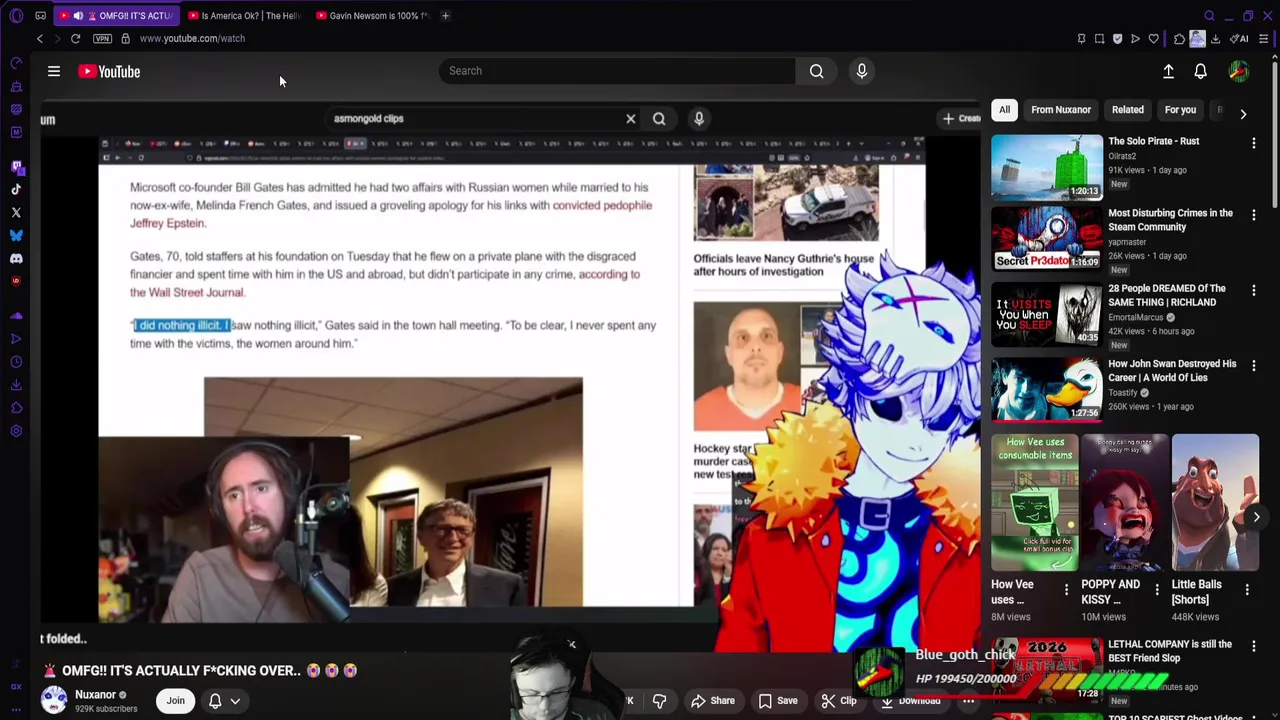
Task: Select the All filter chip
Action: pos(1004,110)
